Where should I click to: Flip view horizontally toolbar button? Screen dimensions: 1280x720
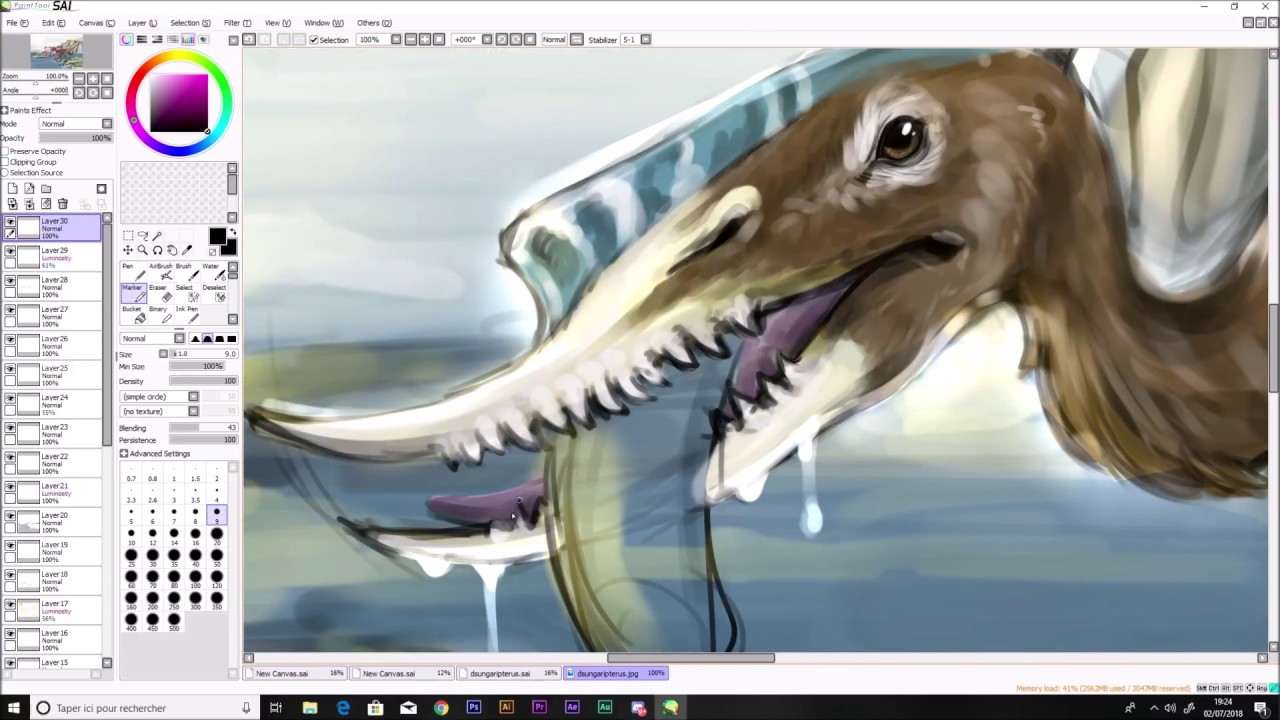pos(576,39)
